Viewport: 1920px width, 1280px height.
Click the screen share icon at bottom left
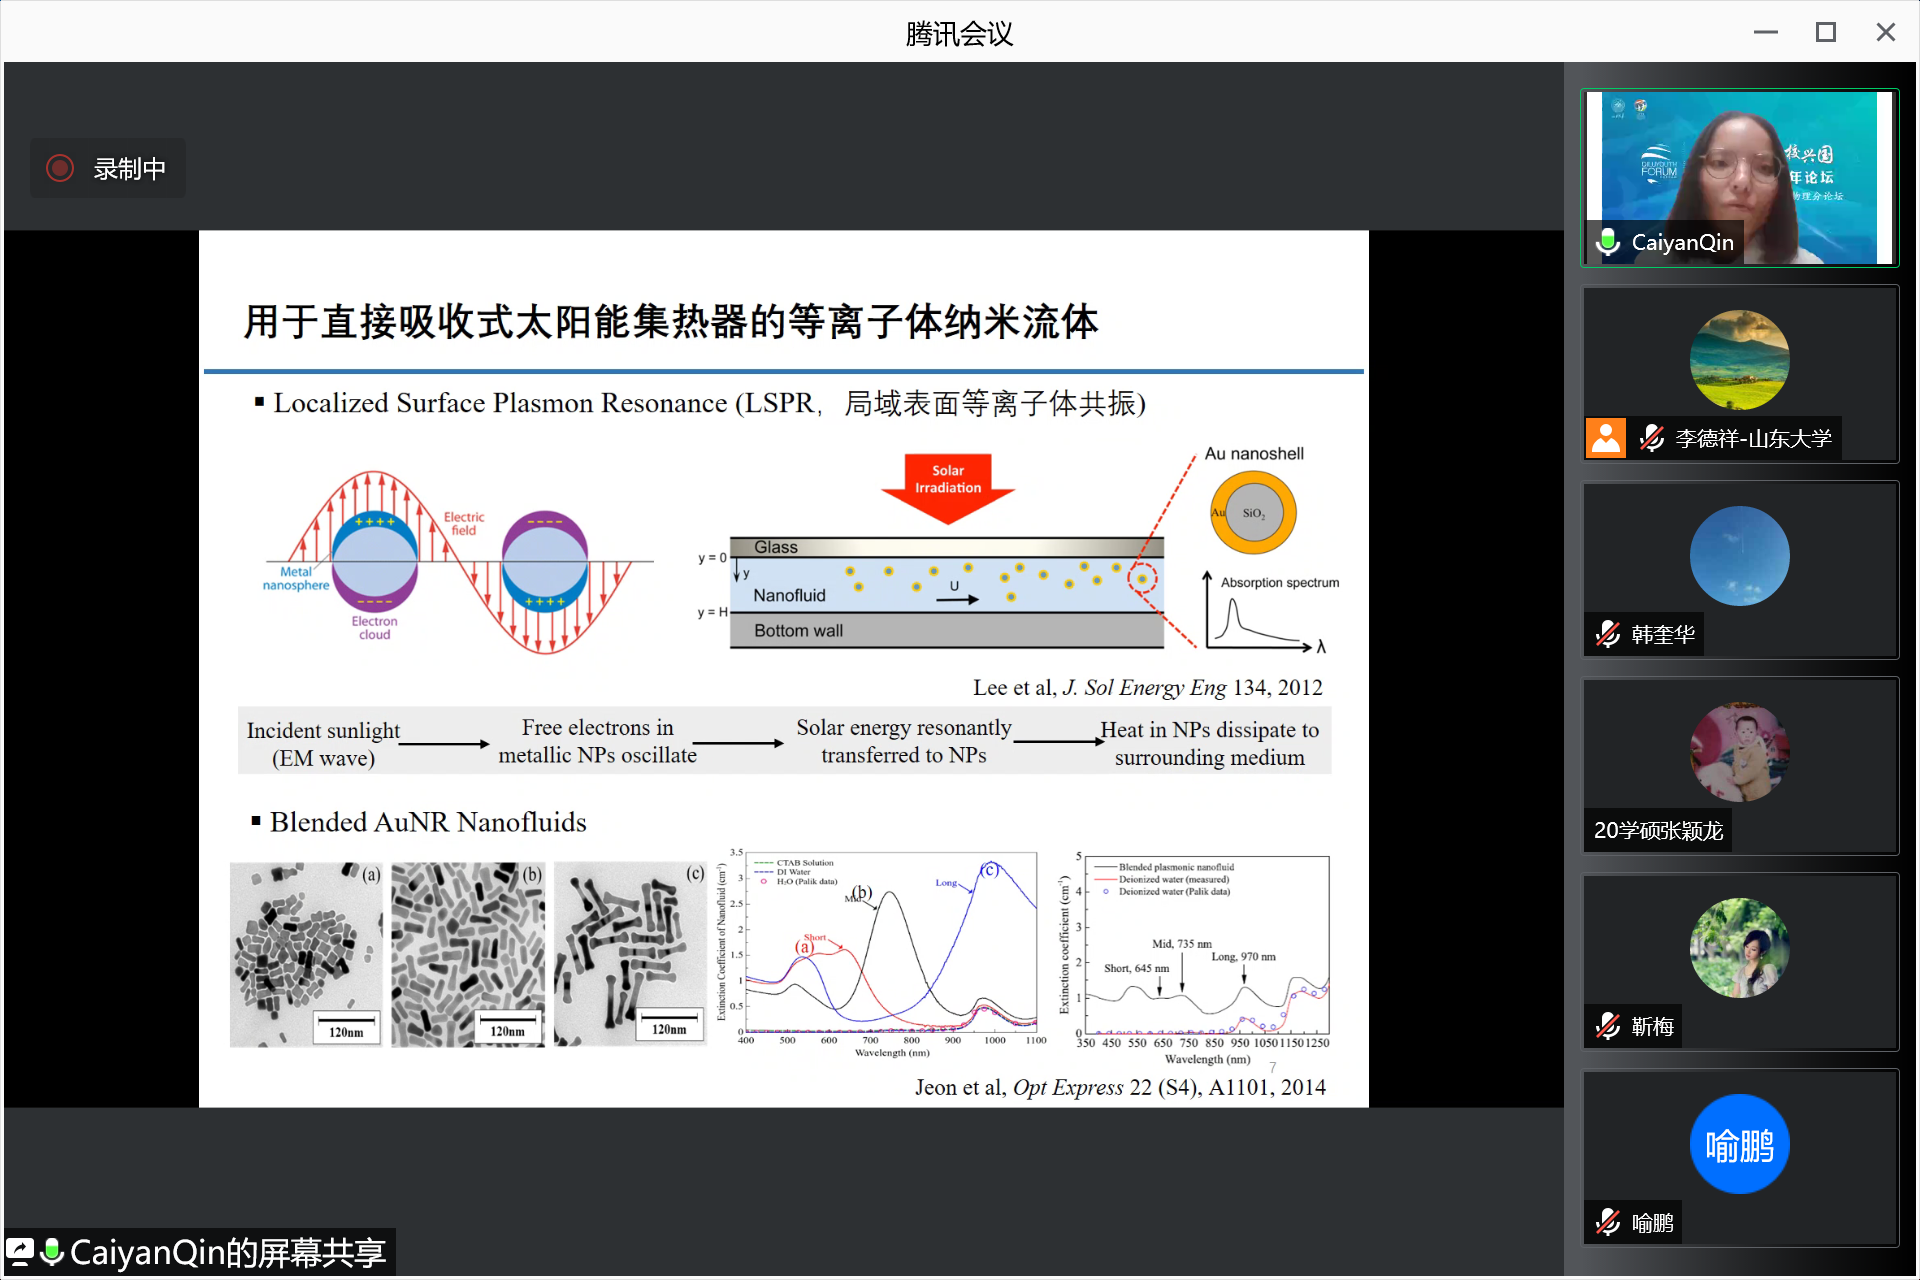click(x=20, y=1252)
